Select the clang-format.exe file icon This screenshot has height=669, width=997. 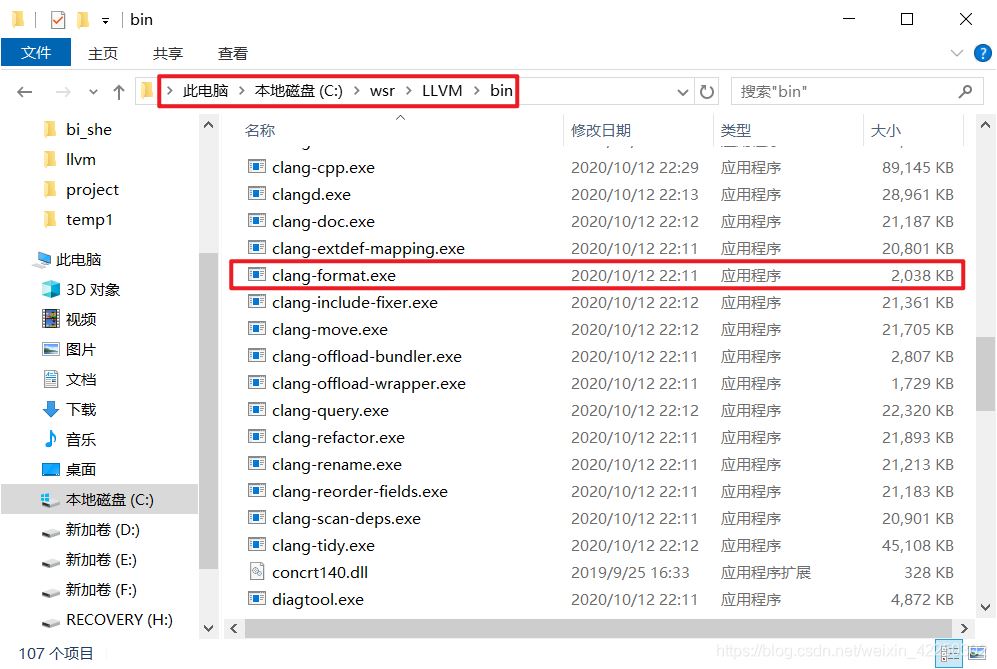257,275
